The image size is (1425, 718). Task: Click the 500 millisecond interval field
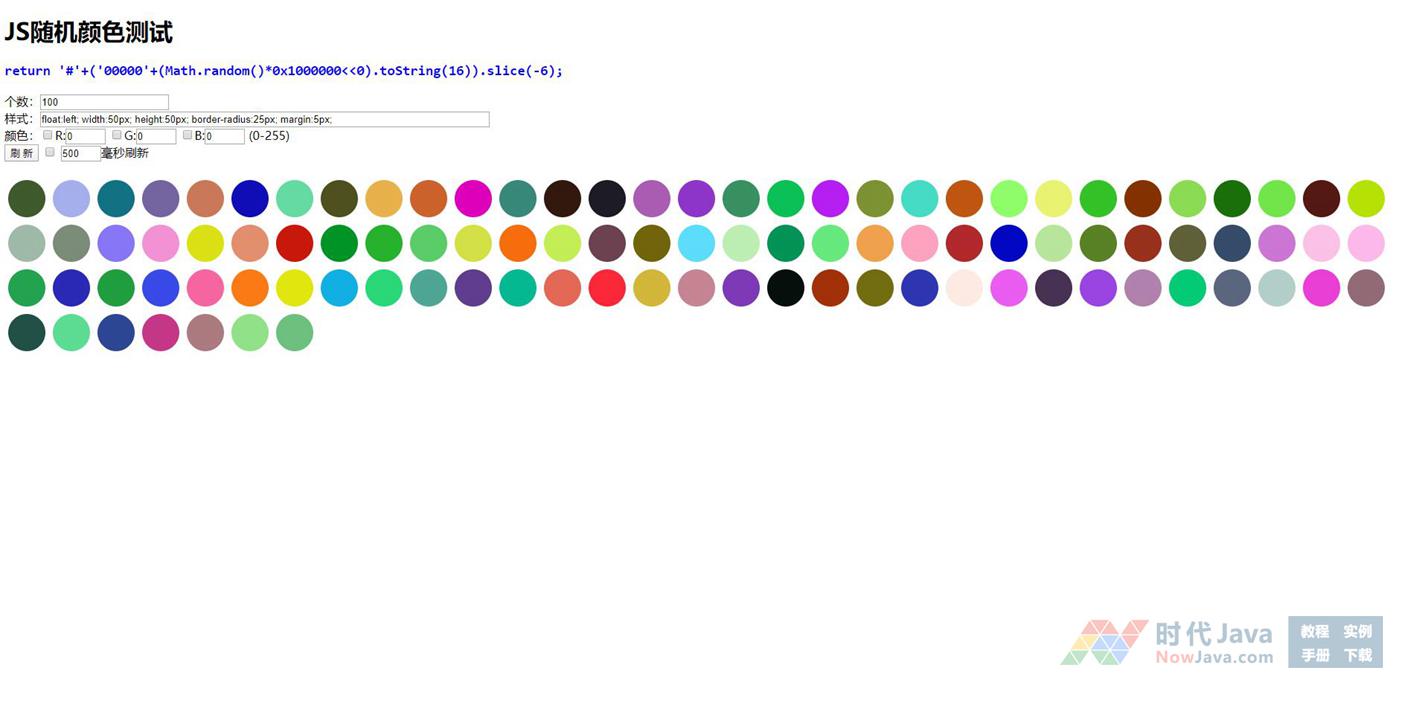click(80, 153)
